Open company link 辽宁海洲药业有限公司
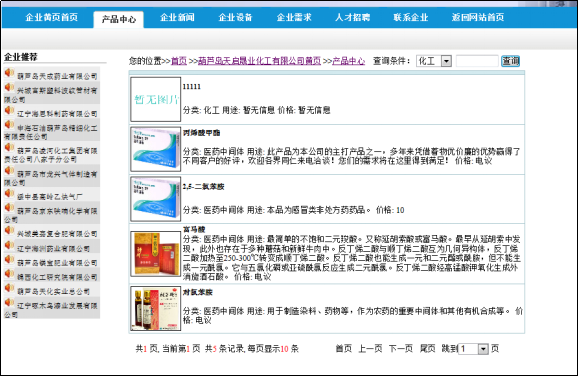 53,249
